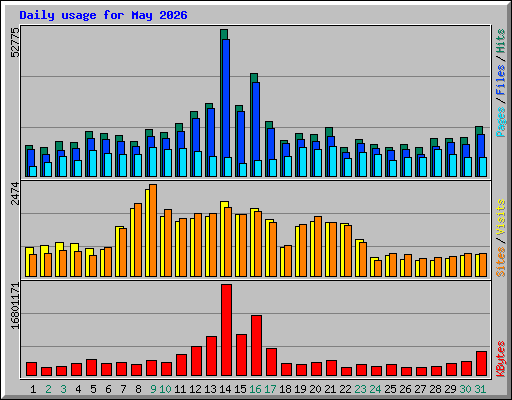Screen dimensions: 512x400
Task: Click the red KBytes bar for day 17
Action: (x=271, y=362)
